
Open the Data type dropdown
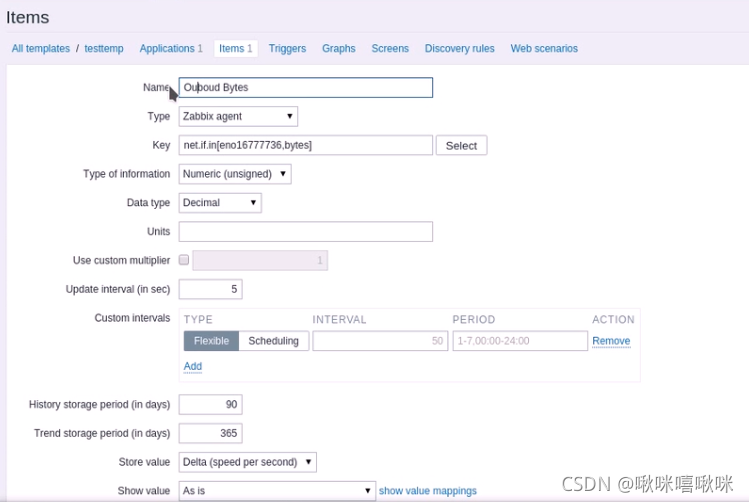tap(220, 203)
